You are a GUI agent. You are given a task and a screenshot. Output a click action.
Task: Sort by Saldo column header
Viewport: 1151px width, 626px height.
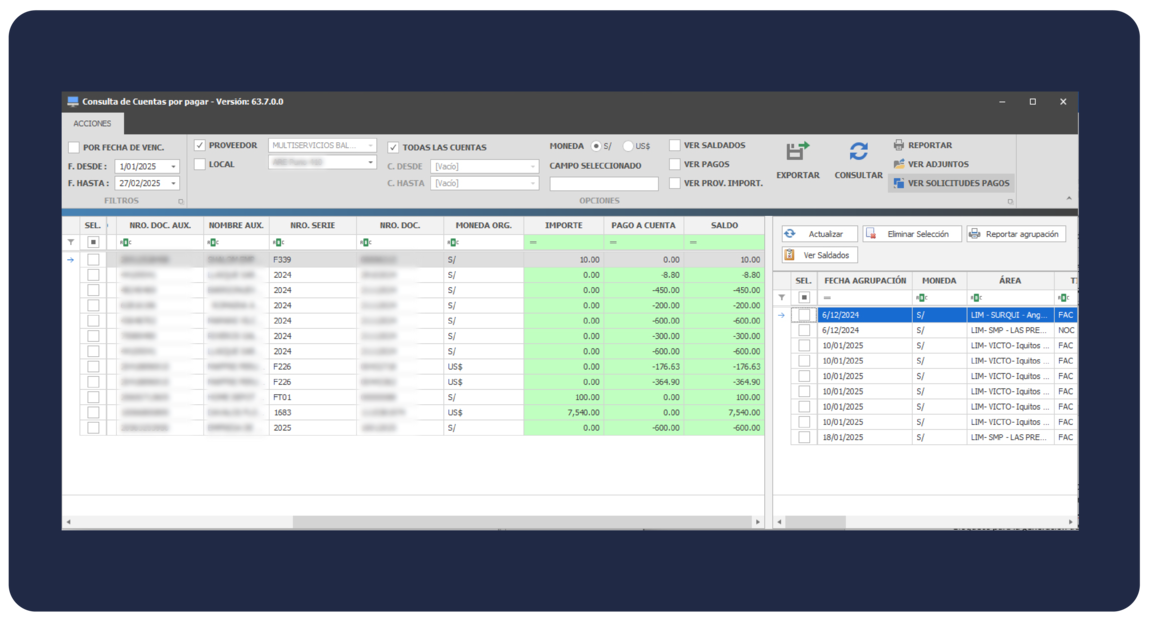click(724, 226)
